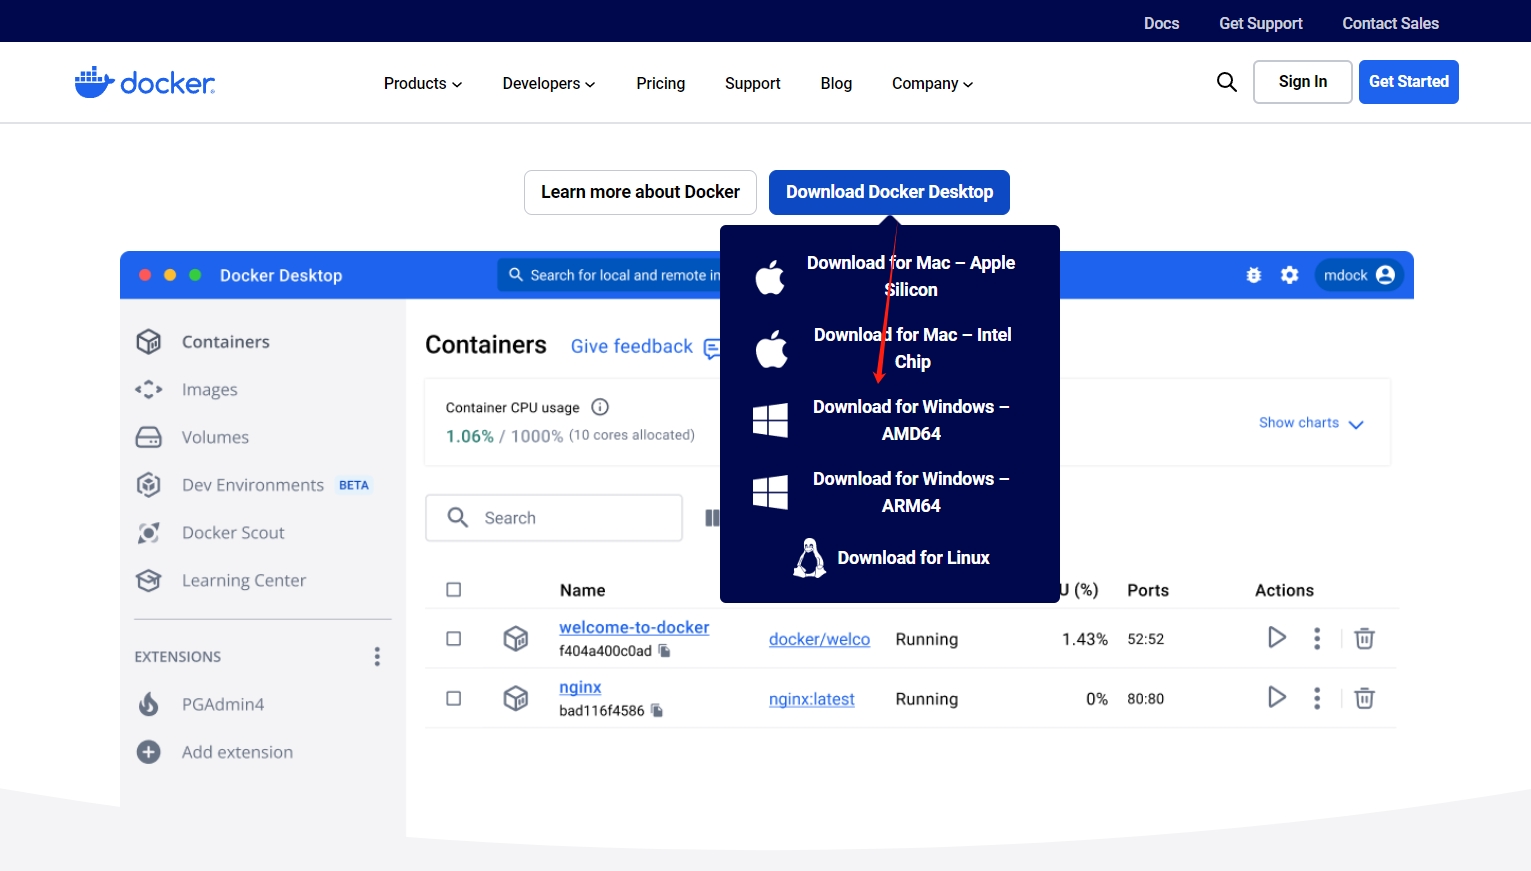Viewport: 1531px width, 871px height.
Task: Open the Pricing page
Action: (x=661, y=83)
